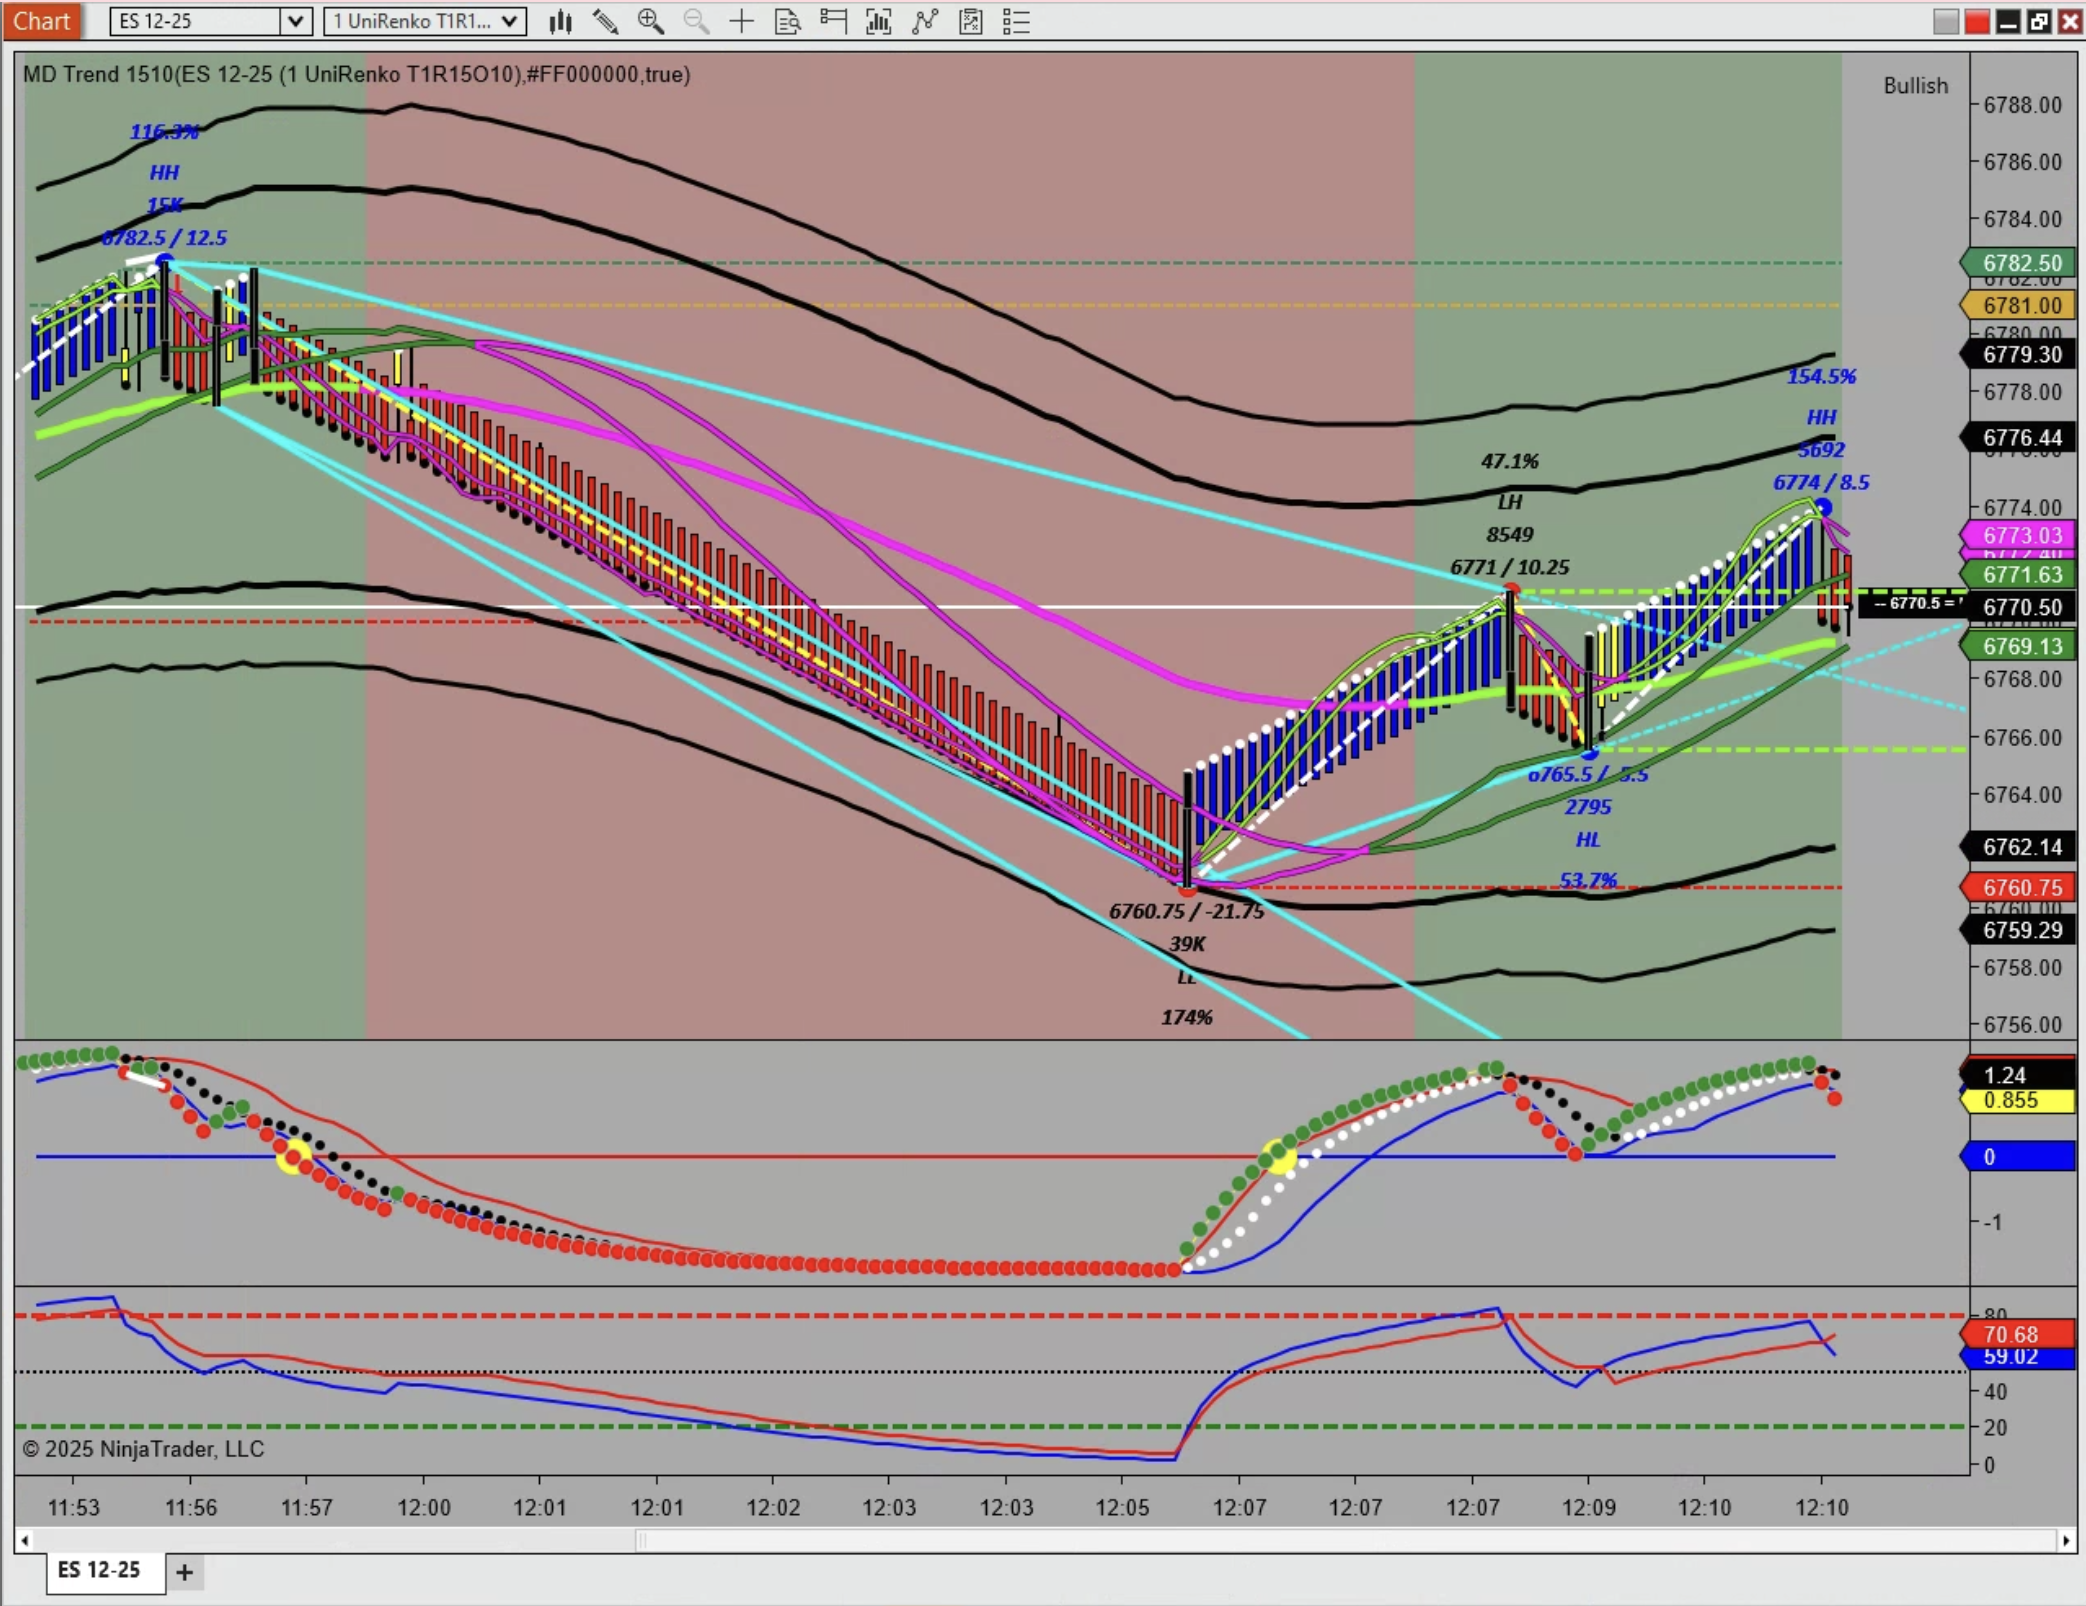Image resolution: width=2086 pixels, height=1606 pixels.
Task: Open the Data Box document-search icon
Action: [787, 21]
